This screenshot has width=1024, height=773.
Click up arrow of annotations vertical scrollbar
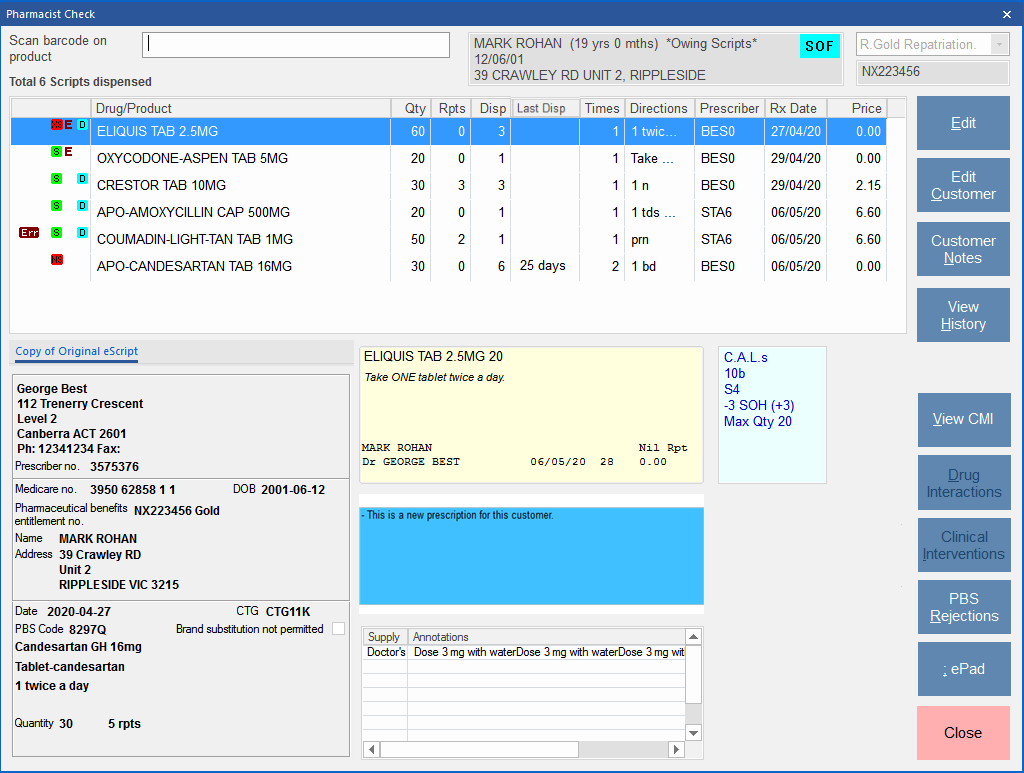coord(694,637)
